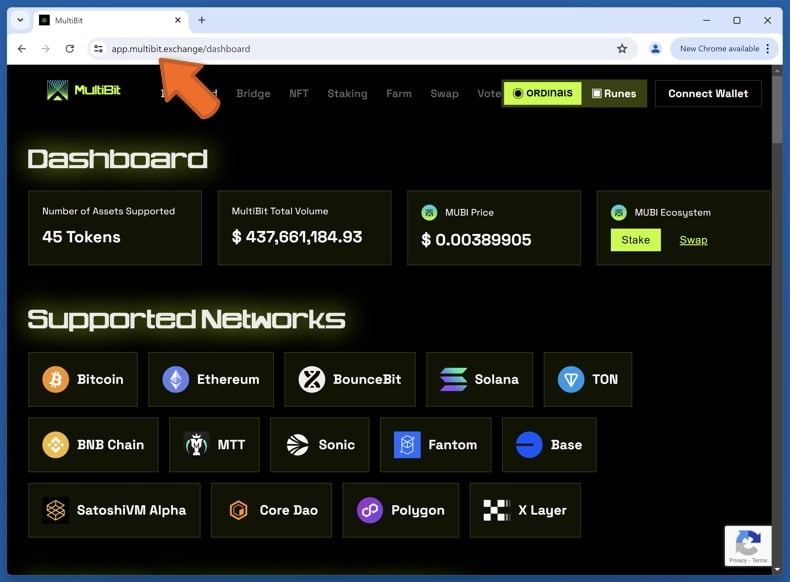Click the Swap link in MUBI Ecosystem
790x582 pixels.
693,240
